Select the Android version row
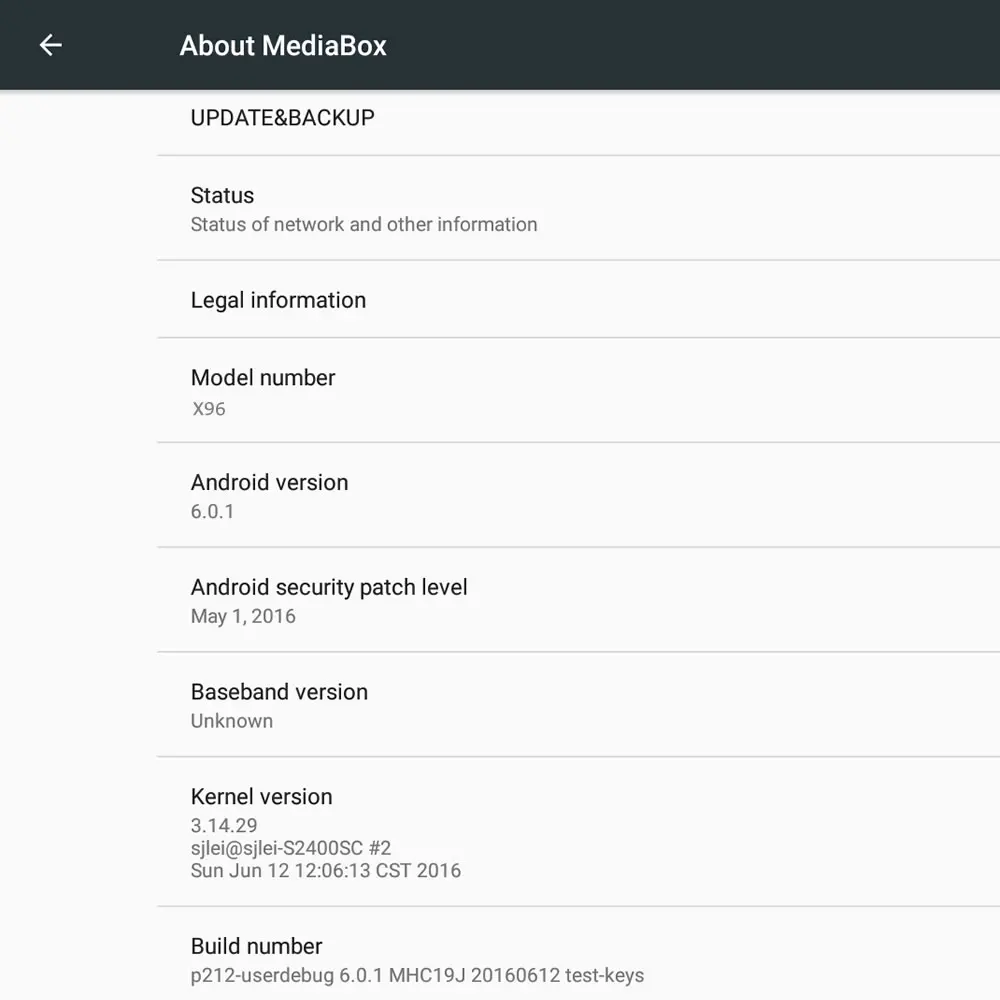 (269, 482)
